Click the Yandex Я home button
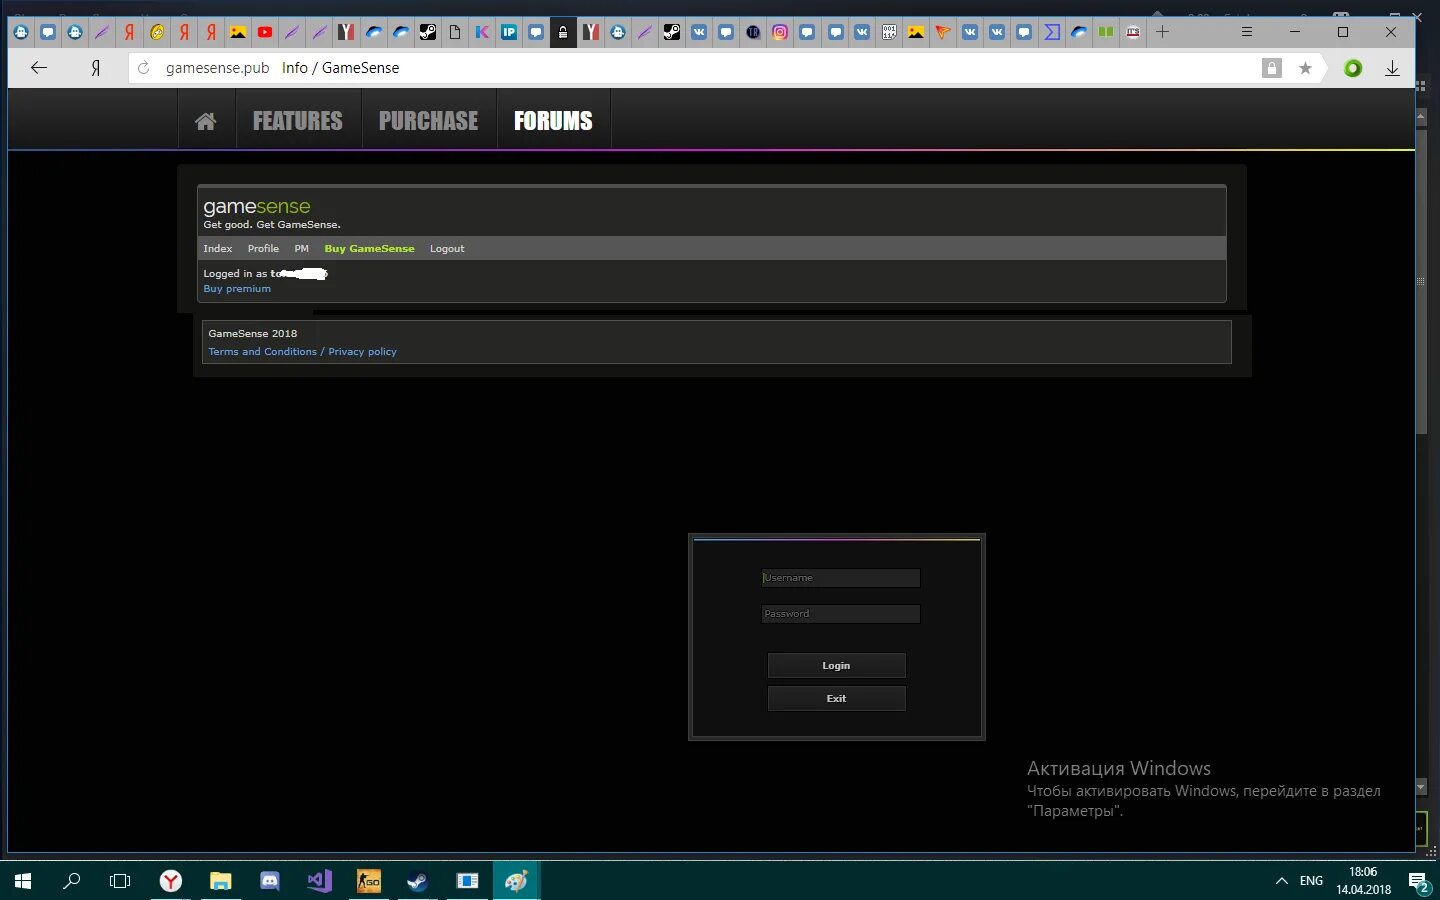The image size is (1440, 900). pos(95,68)
